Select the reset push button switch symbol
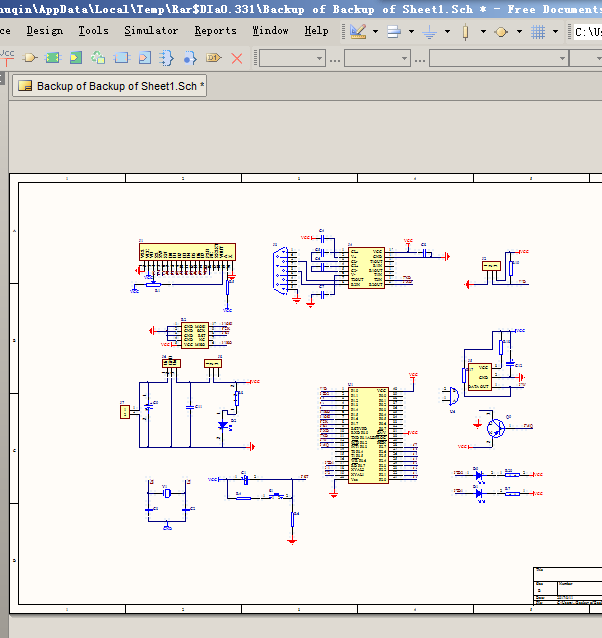The height and width of the screenshot is (638, 602). (x=277, y=496)
